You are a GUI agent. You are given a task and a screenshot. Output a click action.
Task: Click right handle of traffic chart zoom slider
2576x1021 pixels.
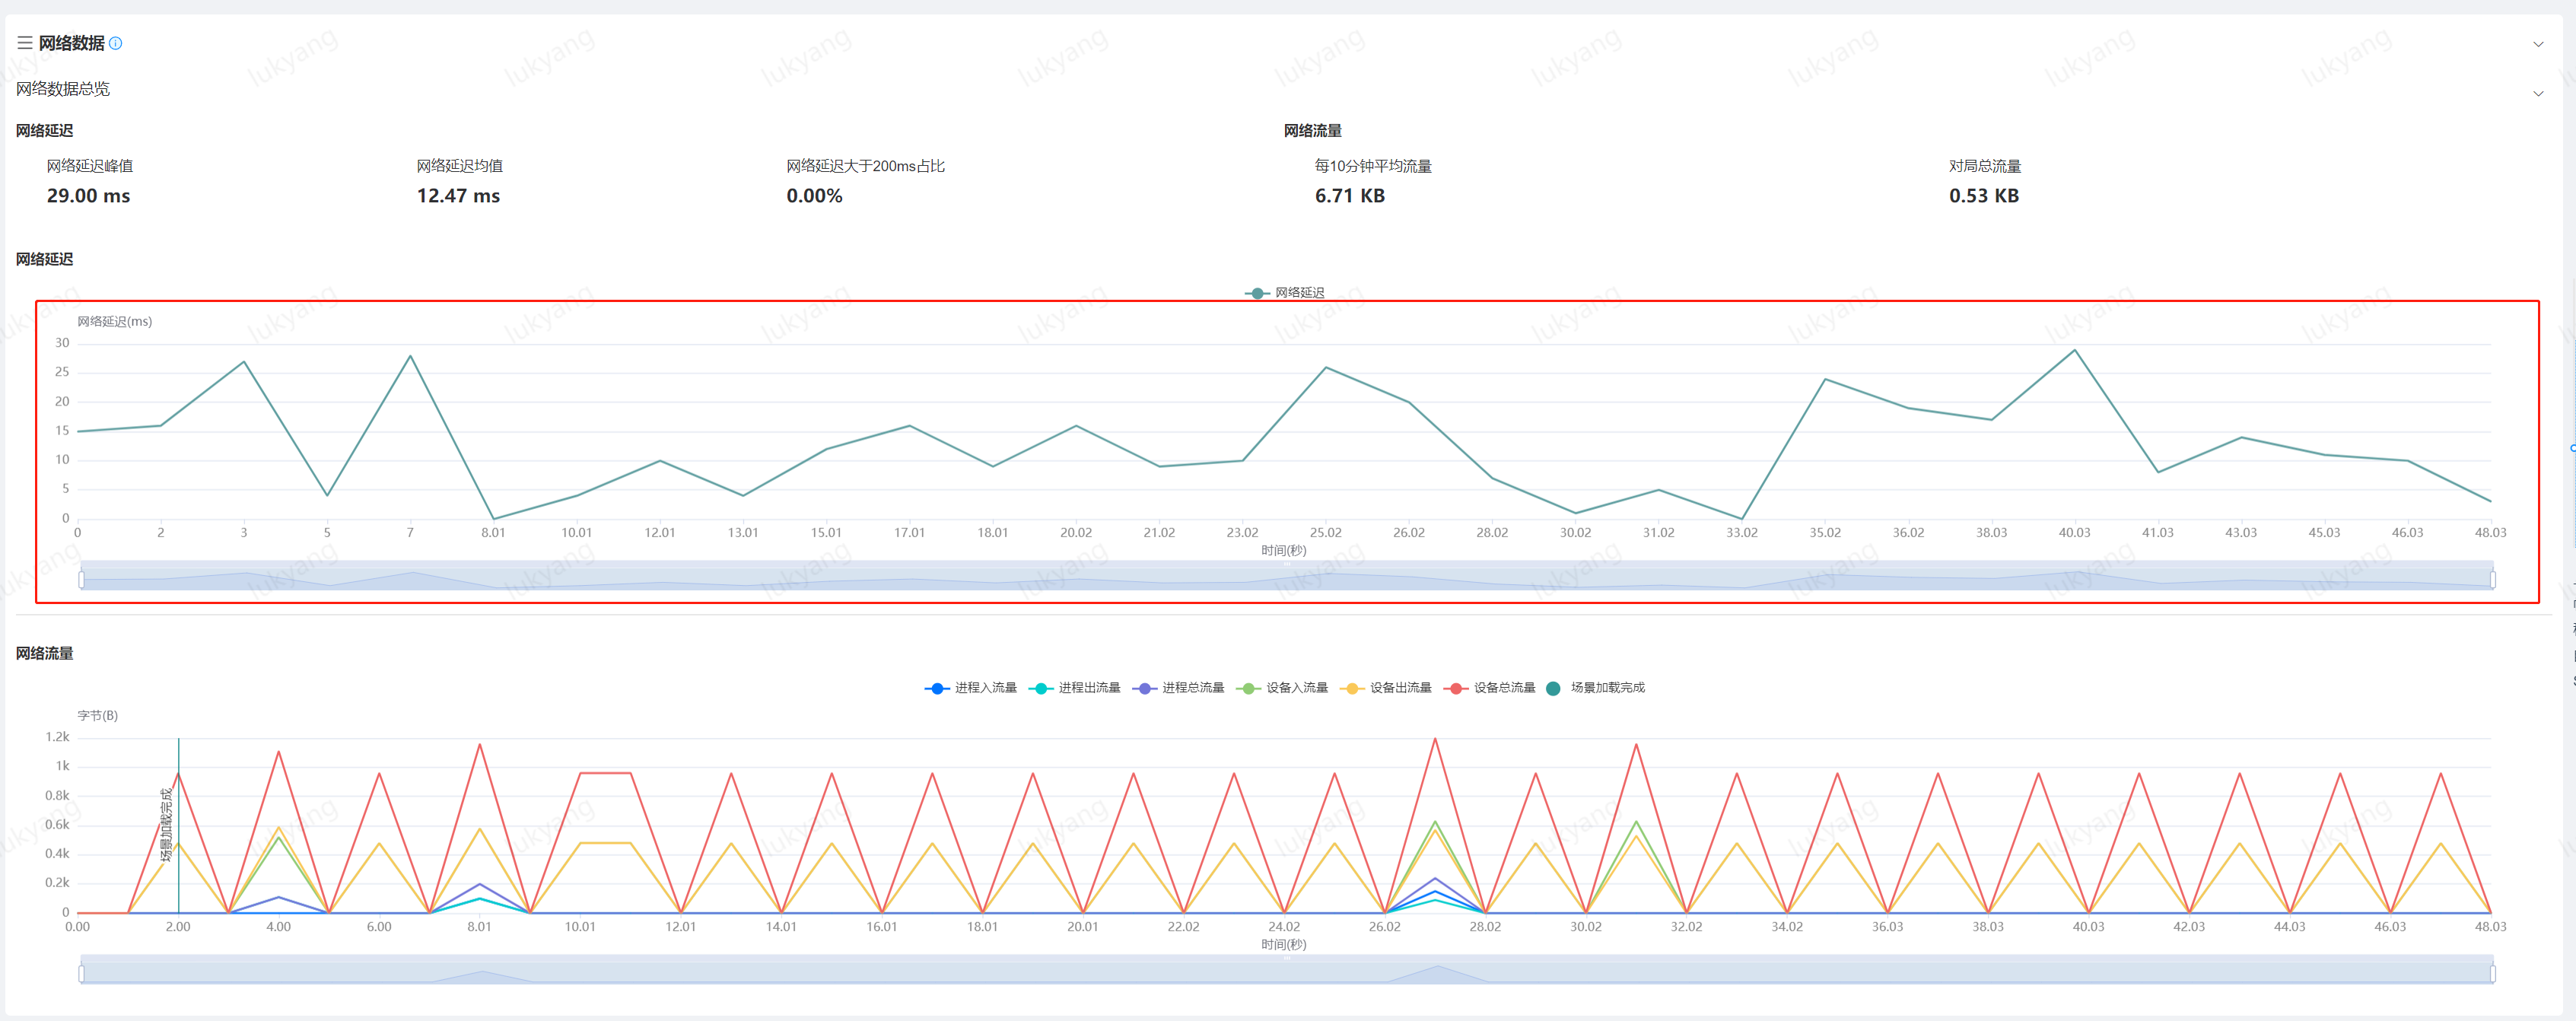click(2492, 973)
